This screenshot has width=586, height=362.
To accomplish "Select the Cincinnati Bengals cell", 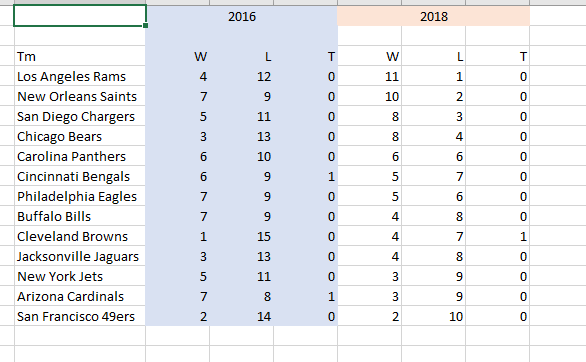I will tap(80, 176).
